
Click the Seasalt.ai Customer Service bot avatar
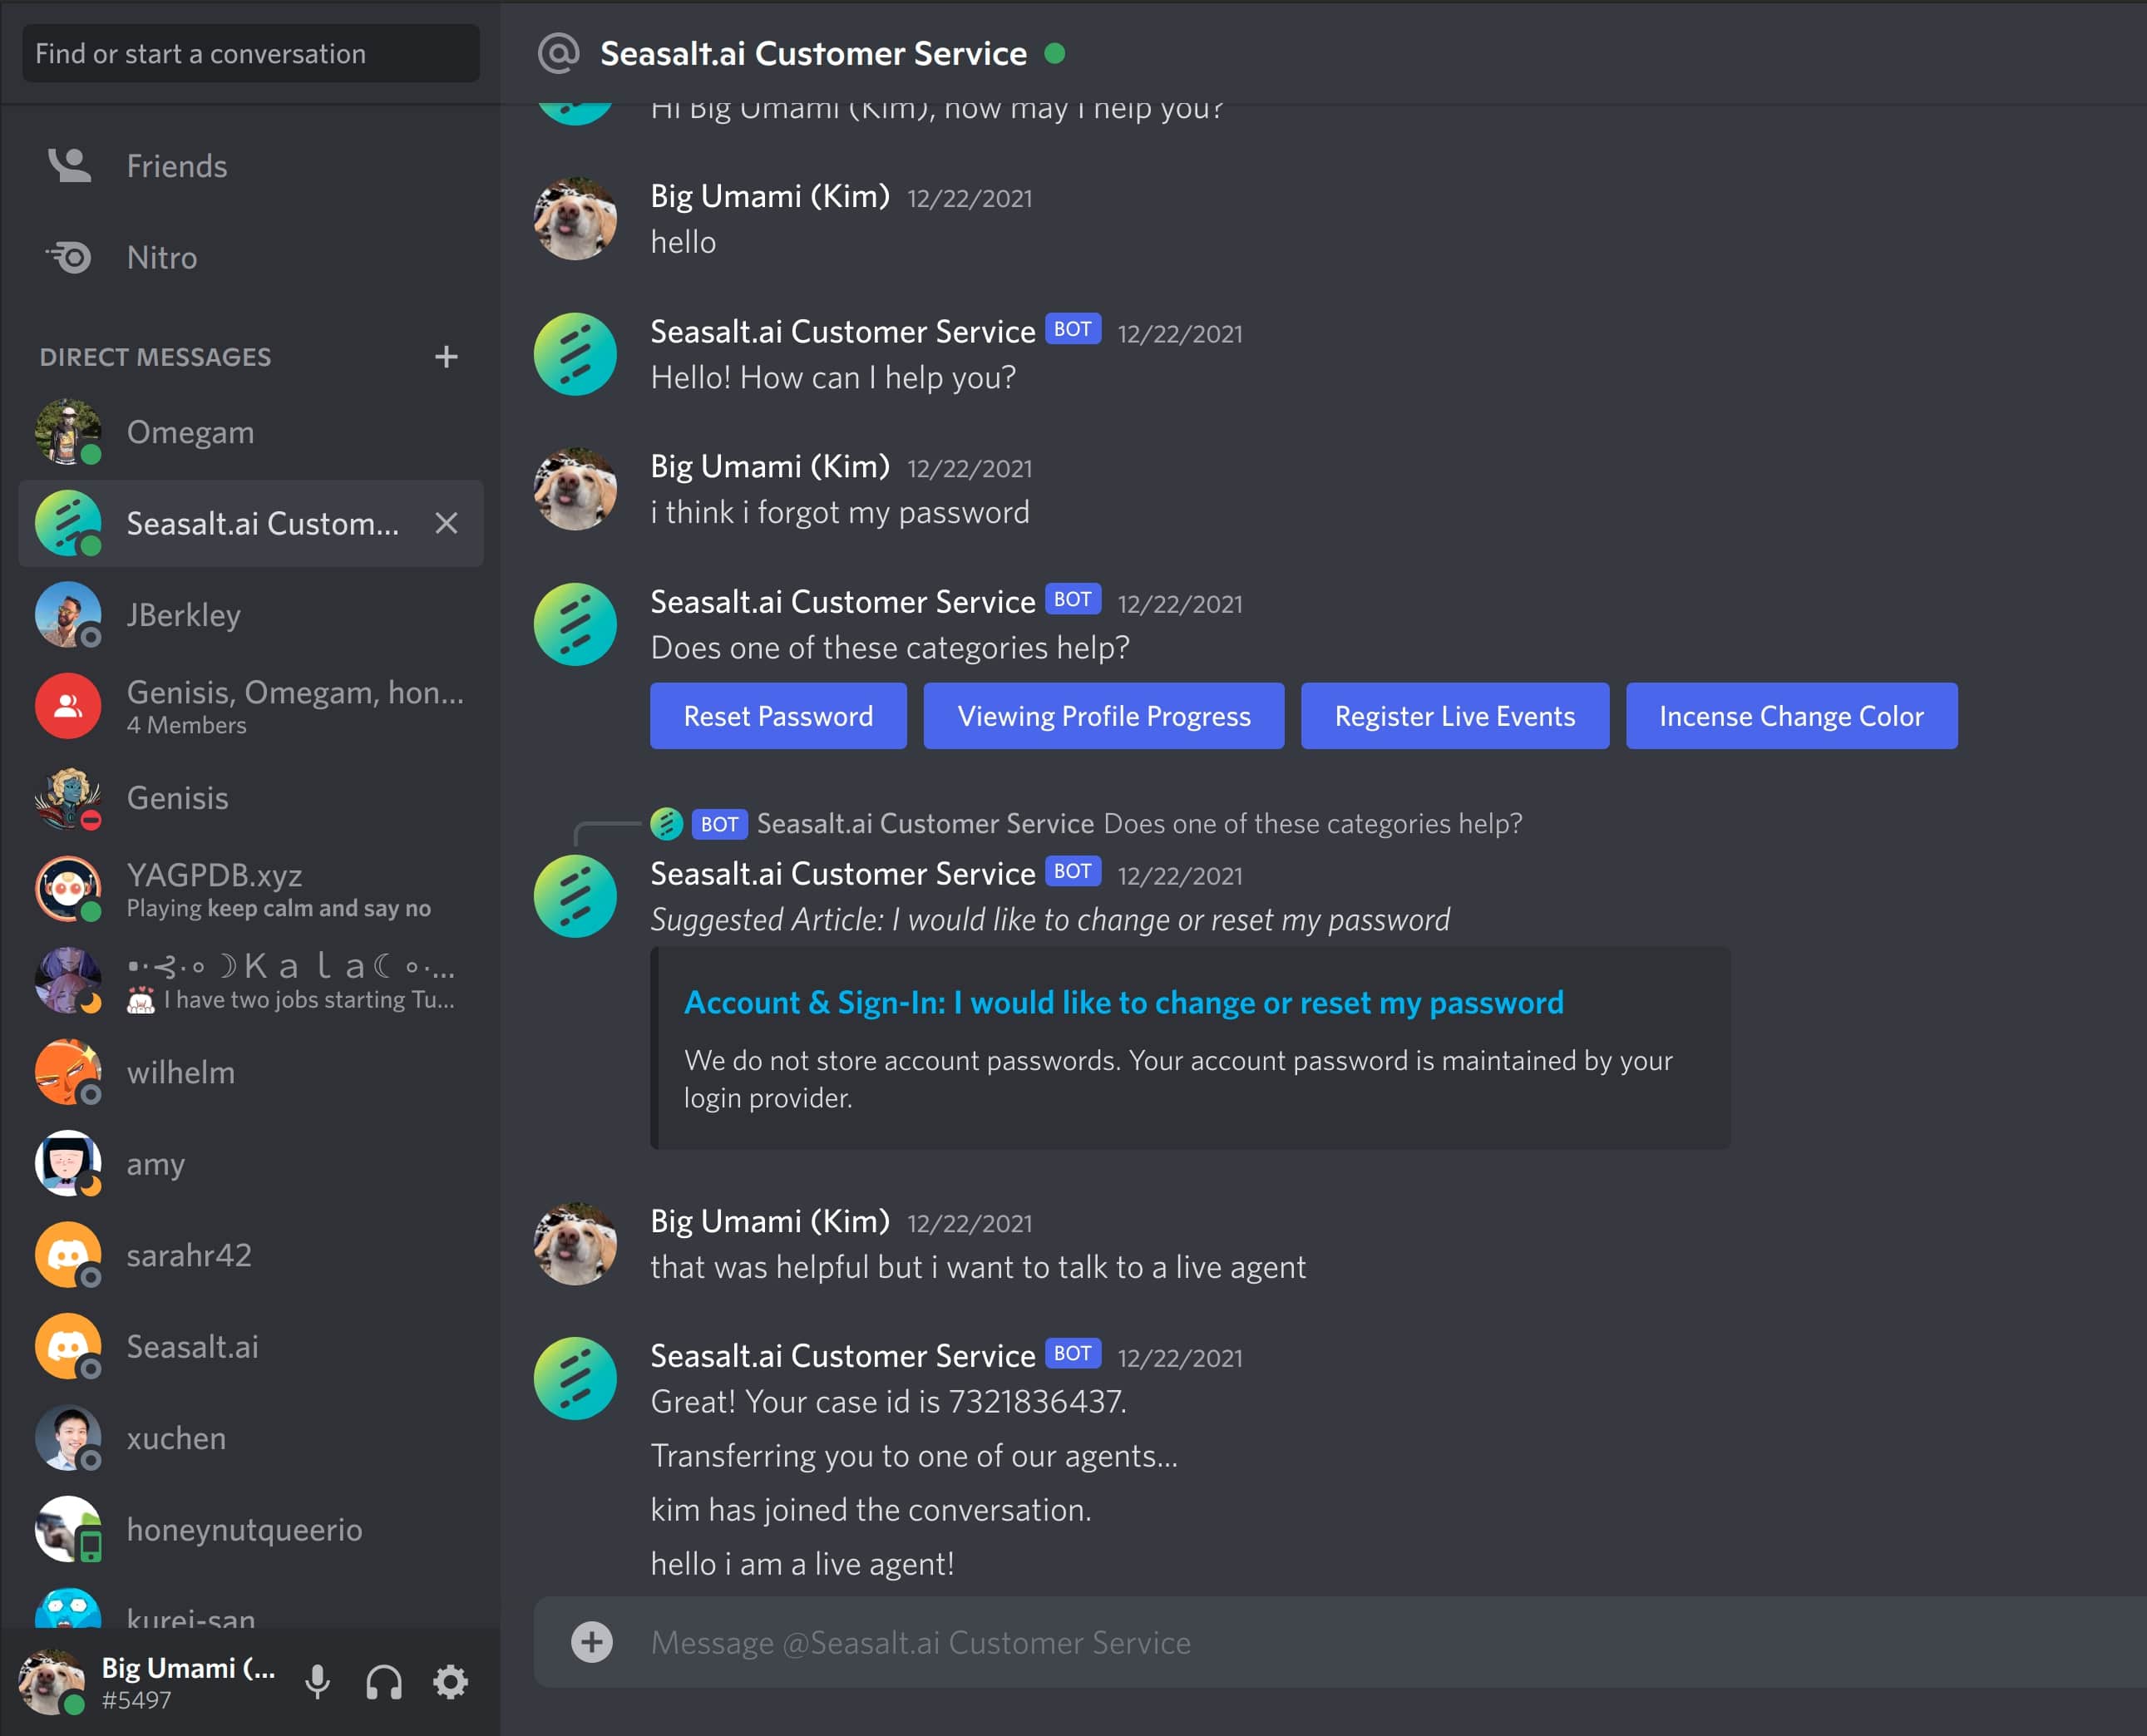click(x=575, y=354)
